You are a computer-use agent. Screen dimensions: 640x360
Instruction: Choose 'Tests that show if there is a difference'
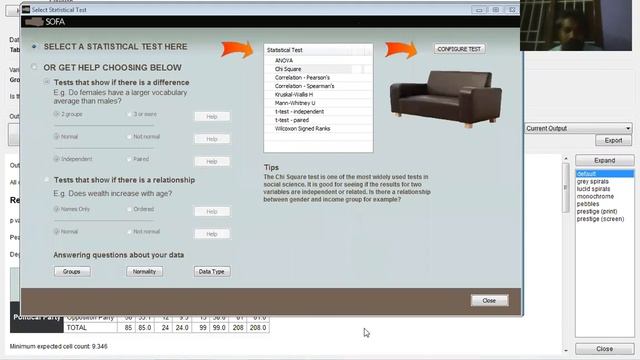[47, 82]
